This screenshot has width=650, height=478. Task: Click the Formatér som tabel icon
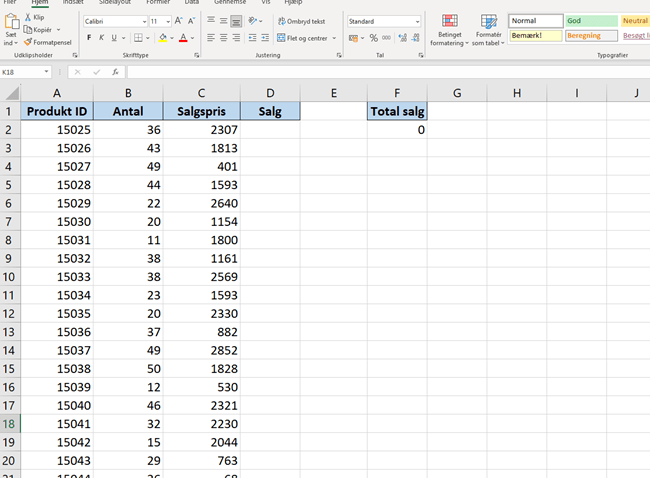488,30
